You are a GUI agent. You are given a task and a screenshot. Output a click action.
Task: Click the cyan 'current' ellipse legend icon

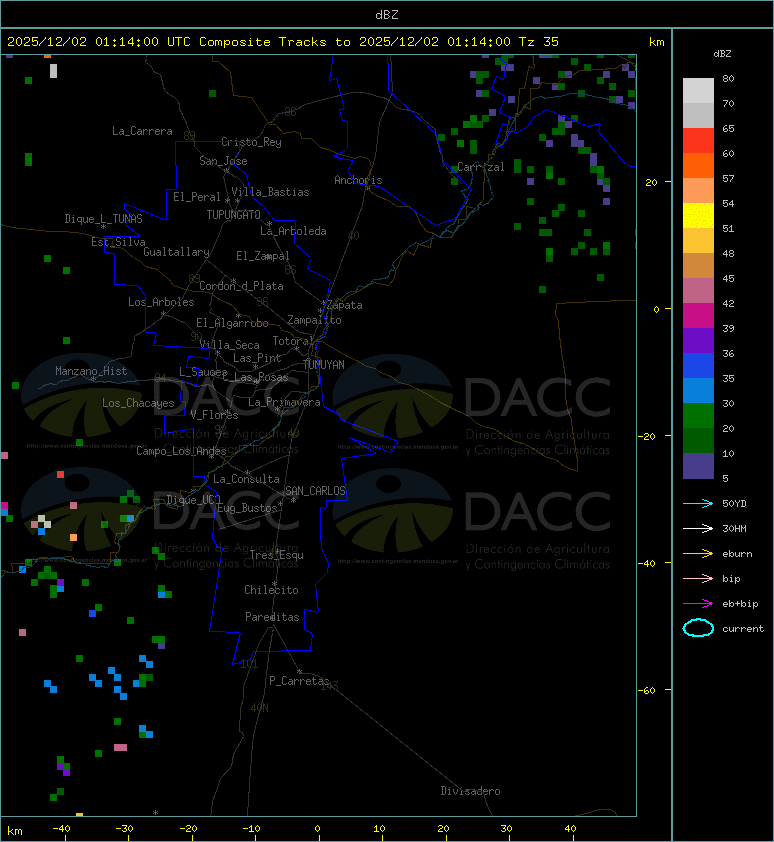coord(698,628)
